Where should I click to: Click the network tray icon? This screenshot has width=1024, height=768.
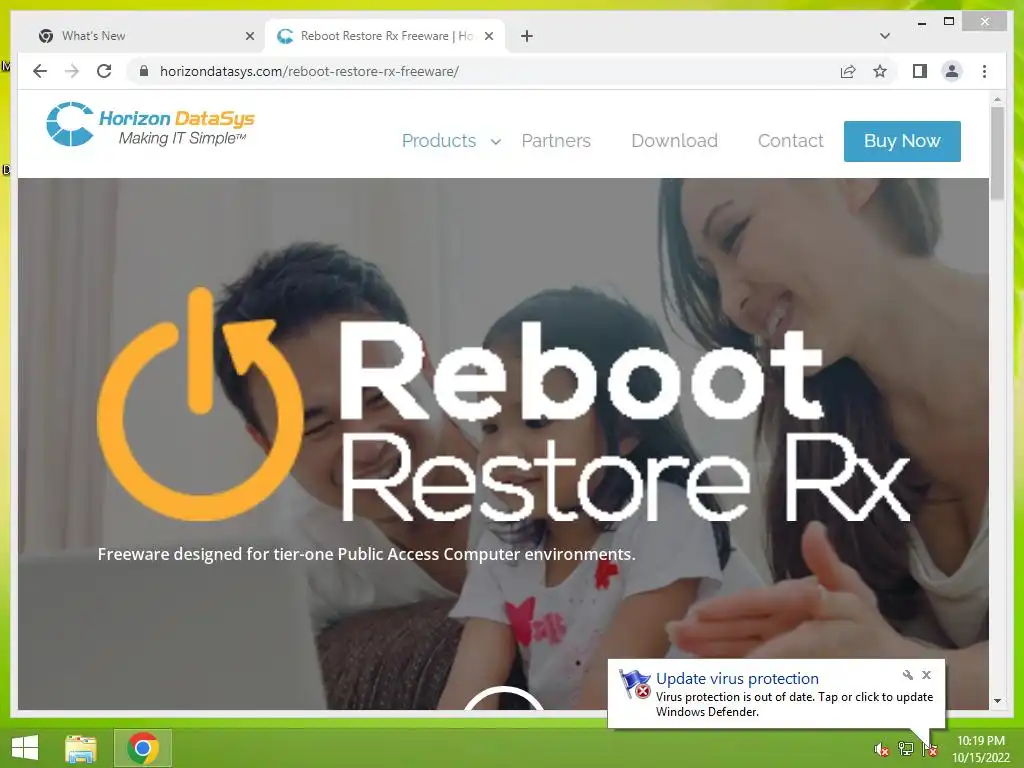905,749
